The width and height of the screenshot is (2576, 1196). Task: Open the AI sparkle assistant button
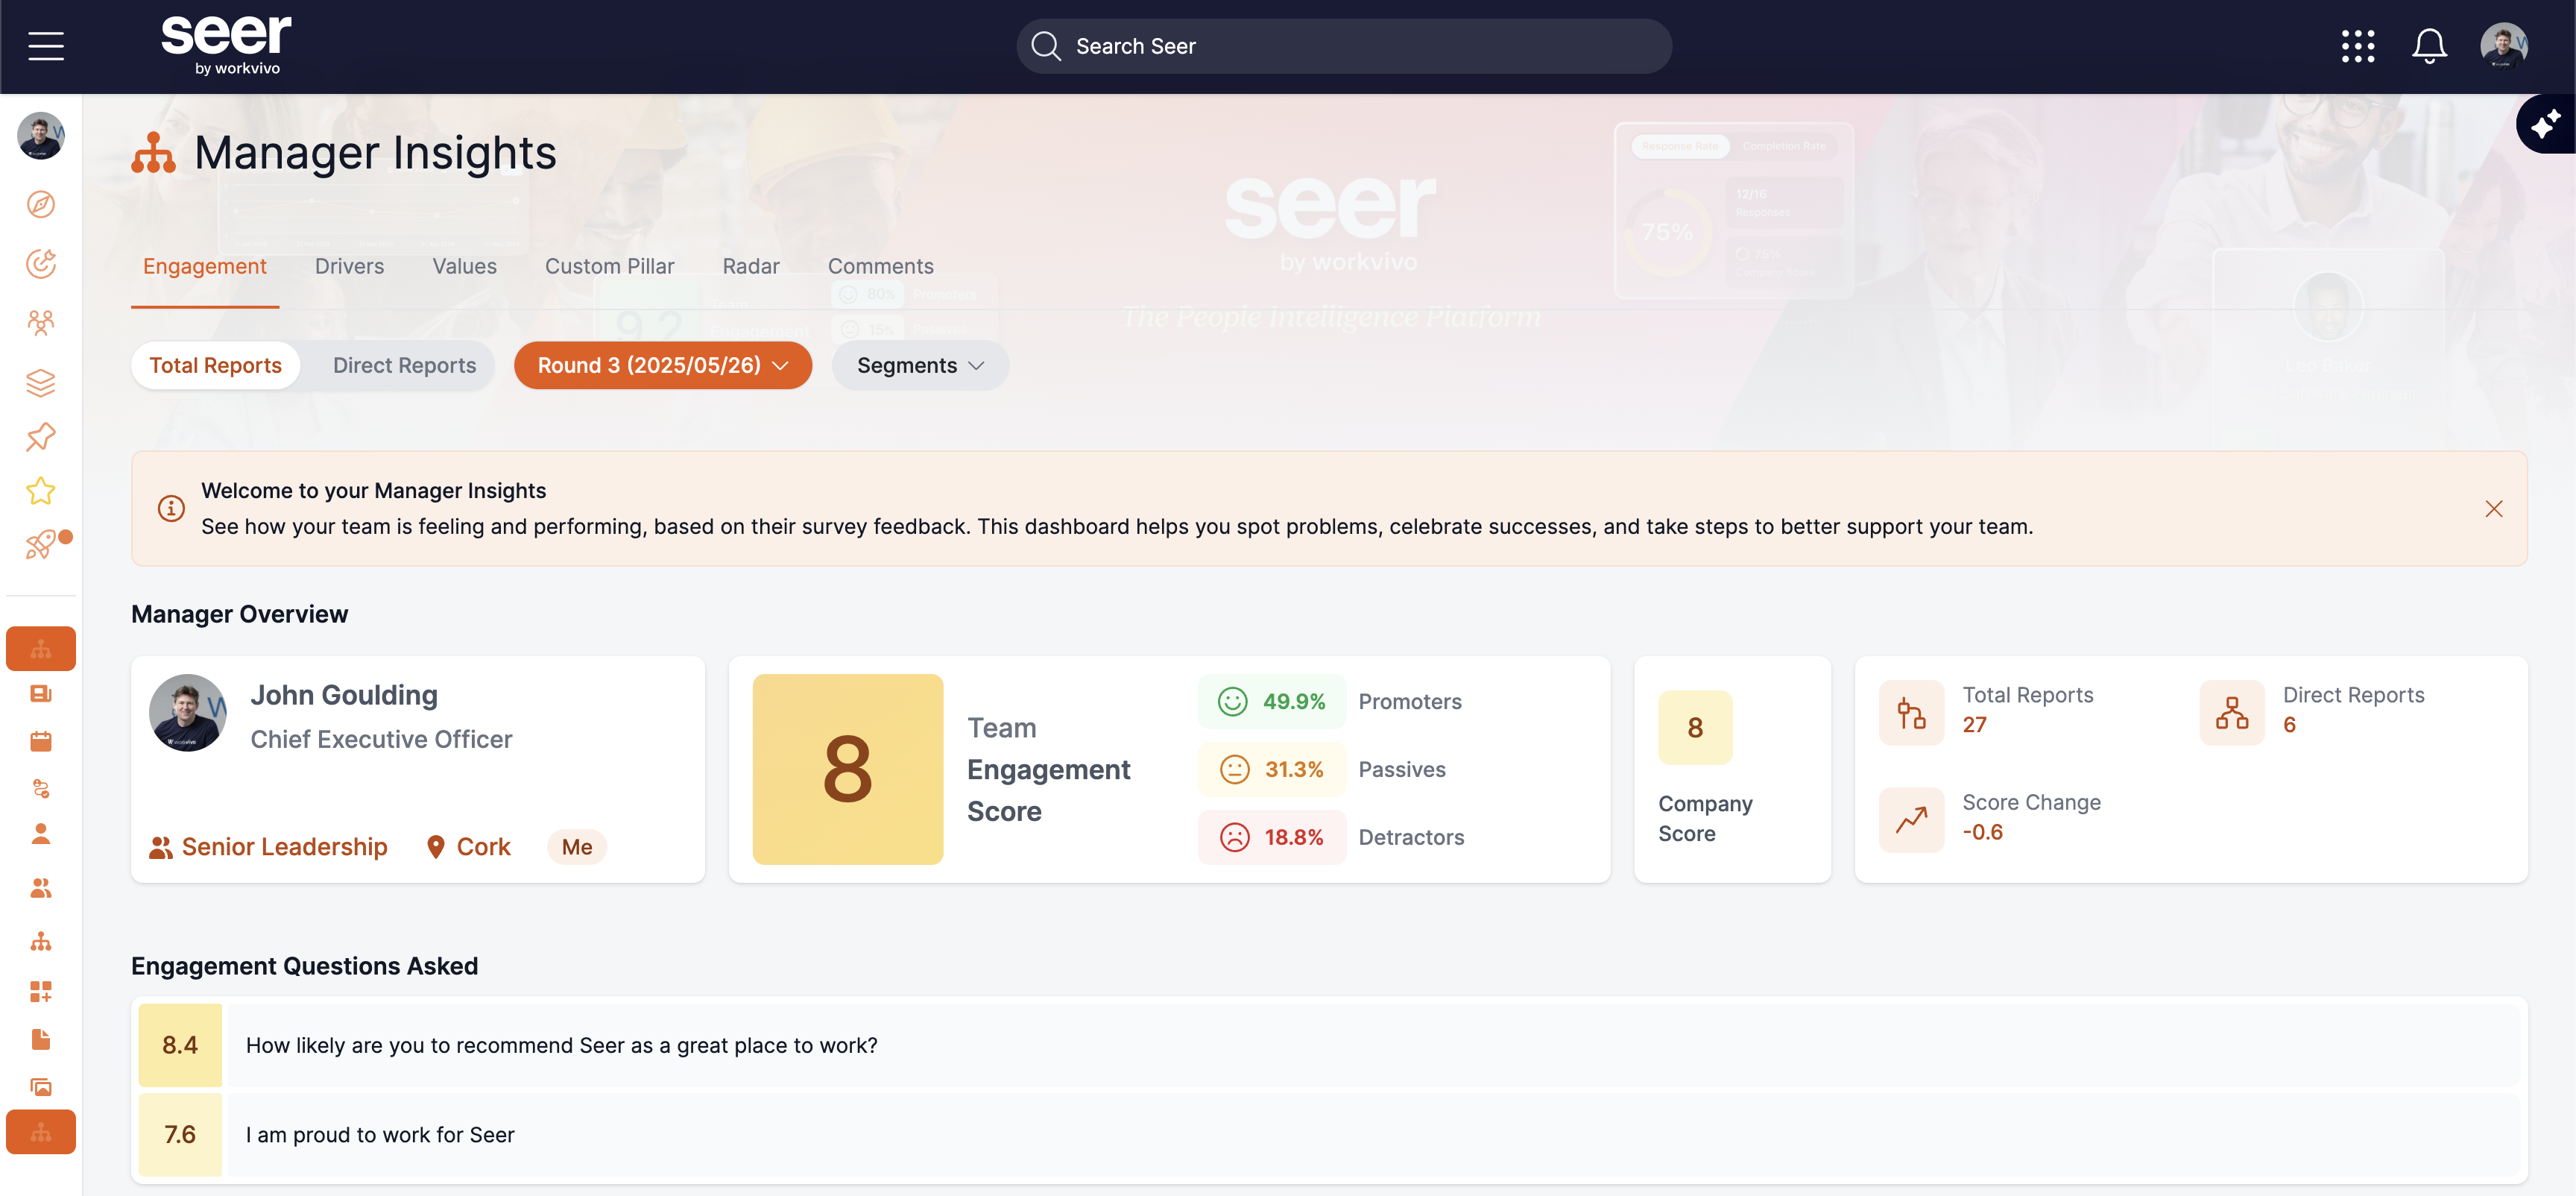(x=2546, y=124)
